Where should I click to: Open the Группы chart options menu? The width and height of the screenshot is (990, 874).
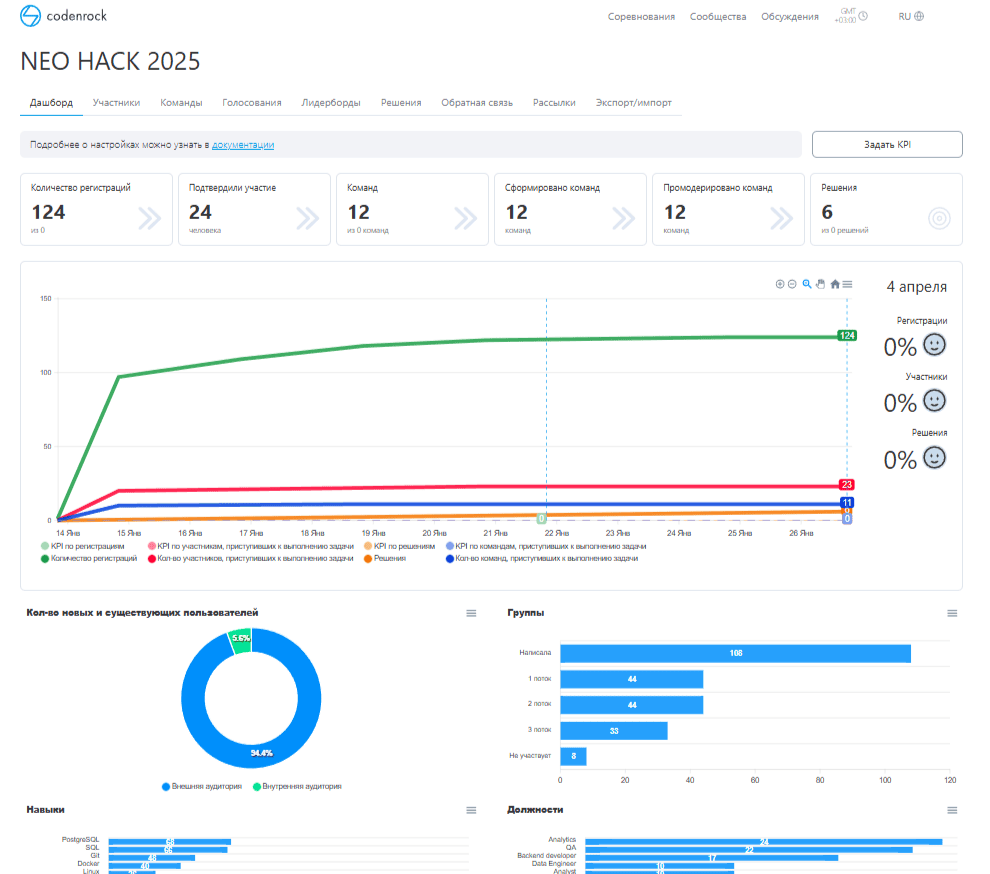tap(952, 613)
